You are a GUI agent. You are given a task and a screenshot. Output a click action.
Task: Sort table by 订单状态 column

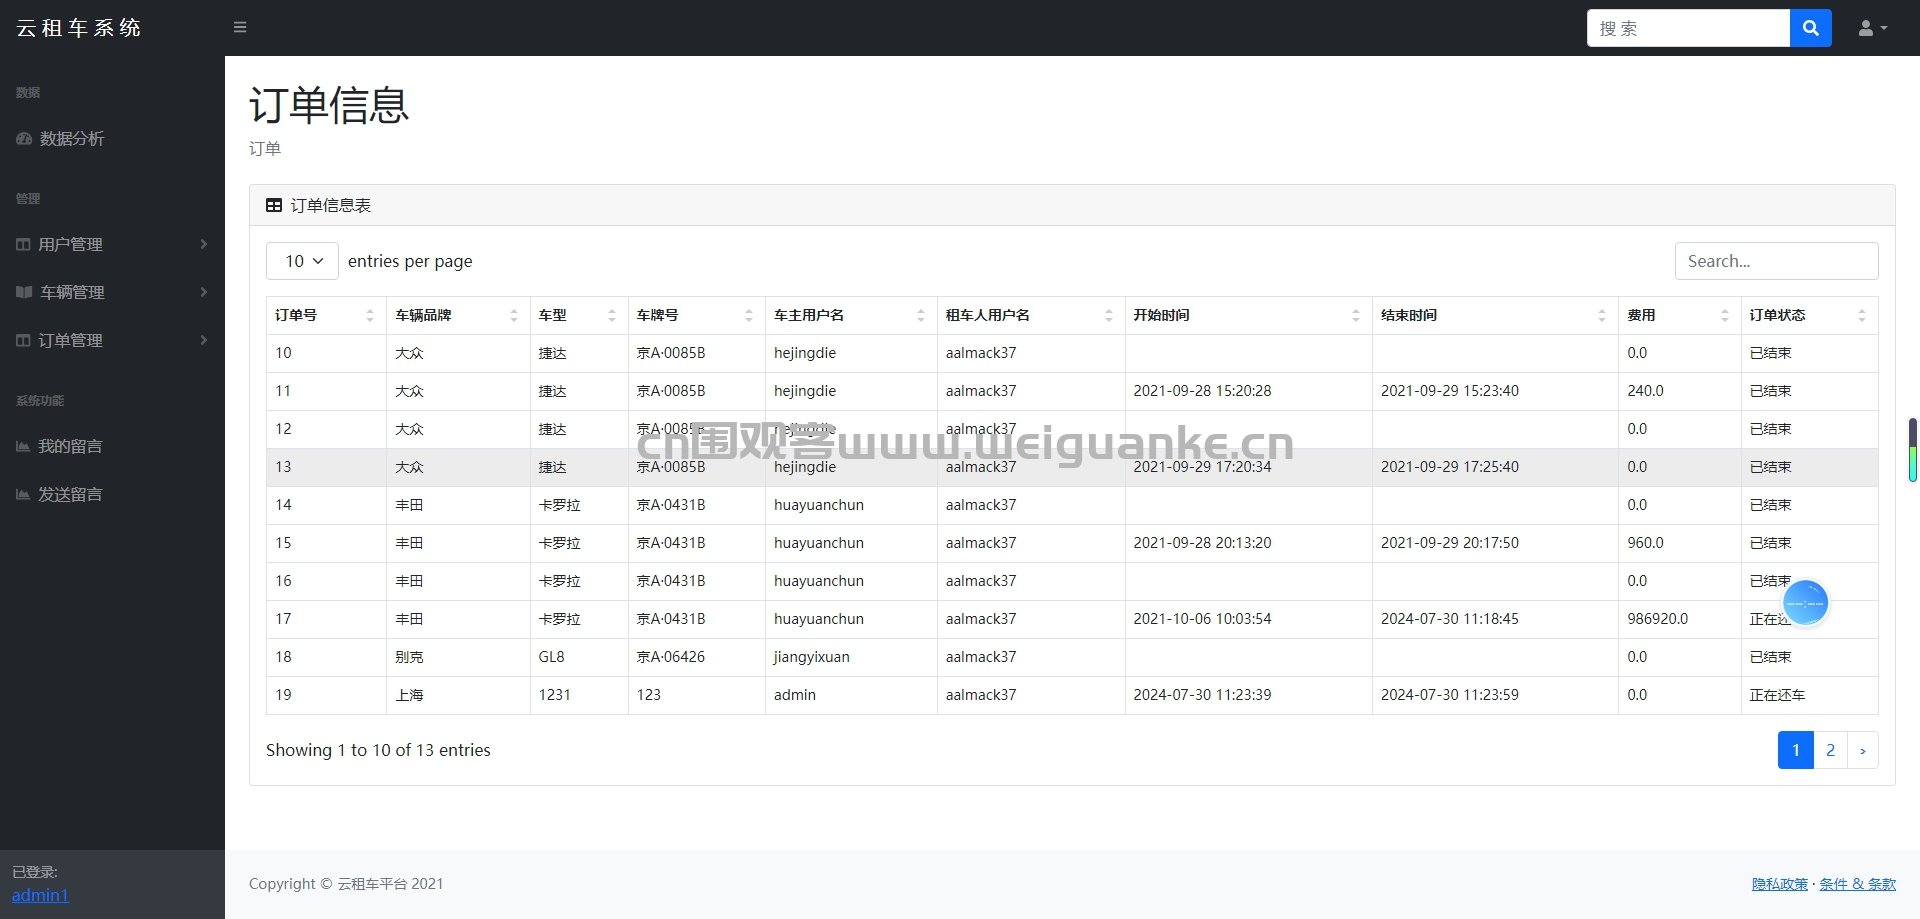pos(1810,315)
